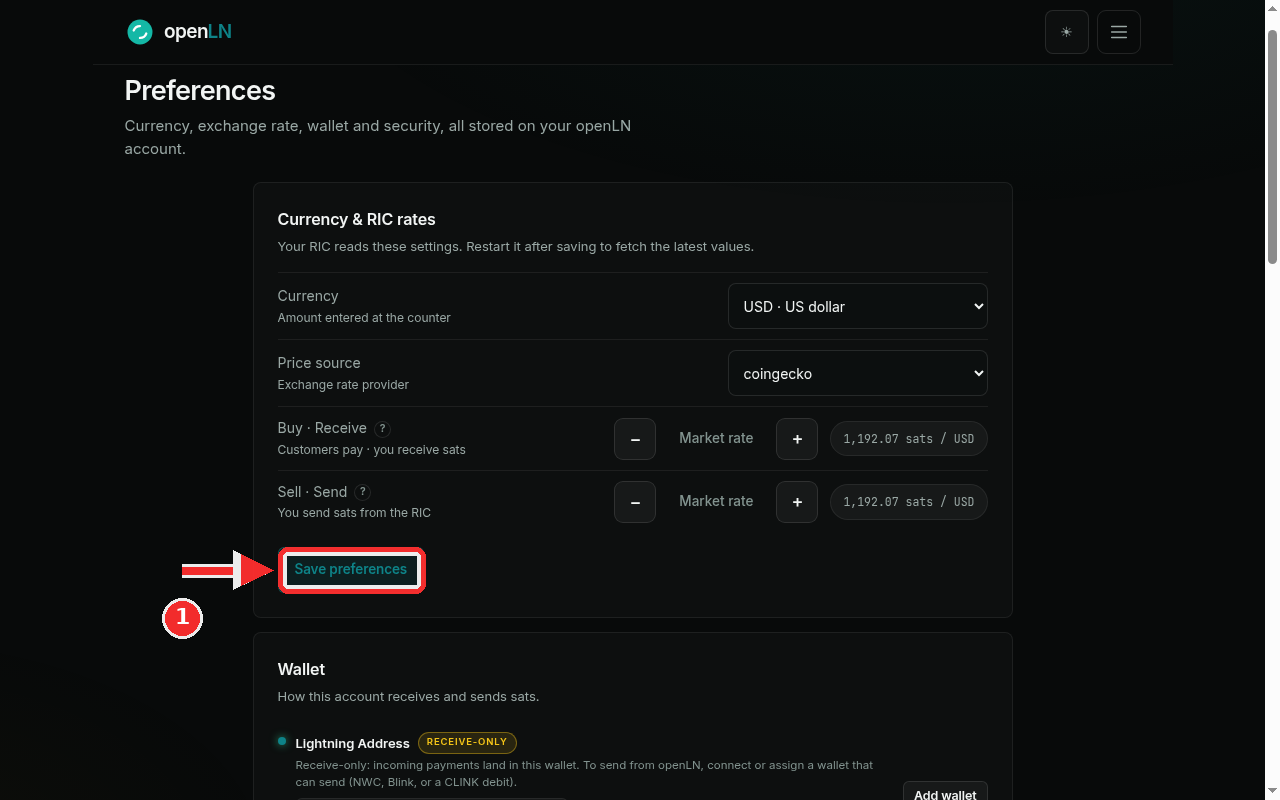Click the Add wallet button
Screen dimensions: 1280x800
[x=945, y=791]
